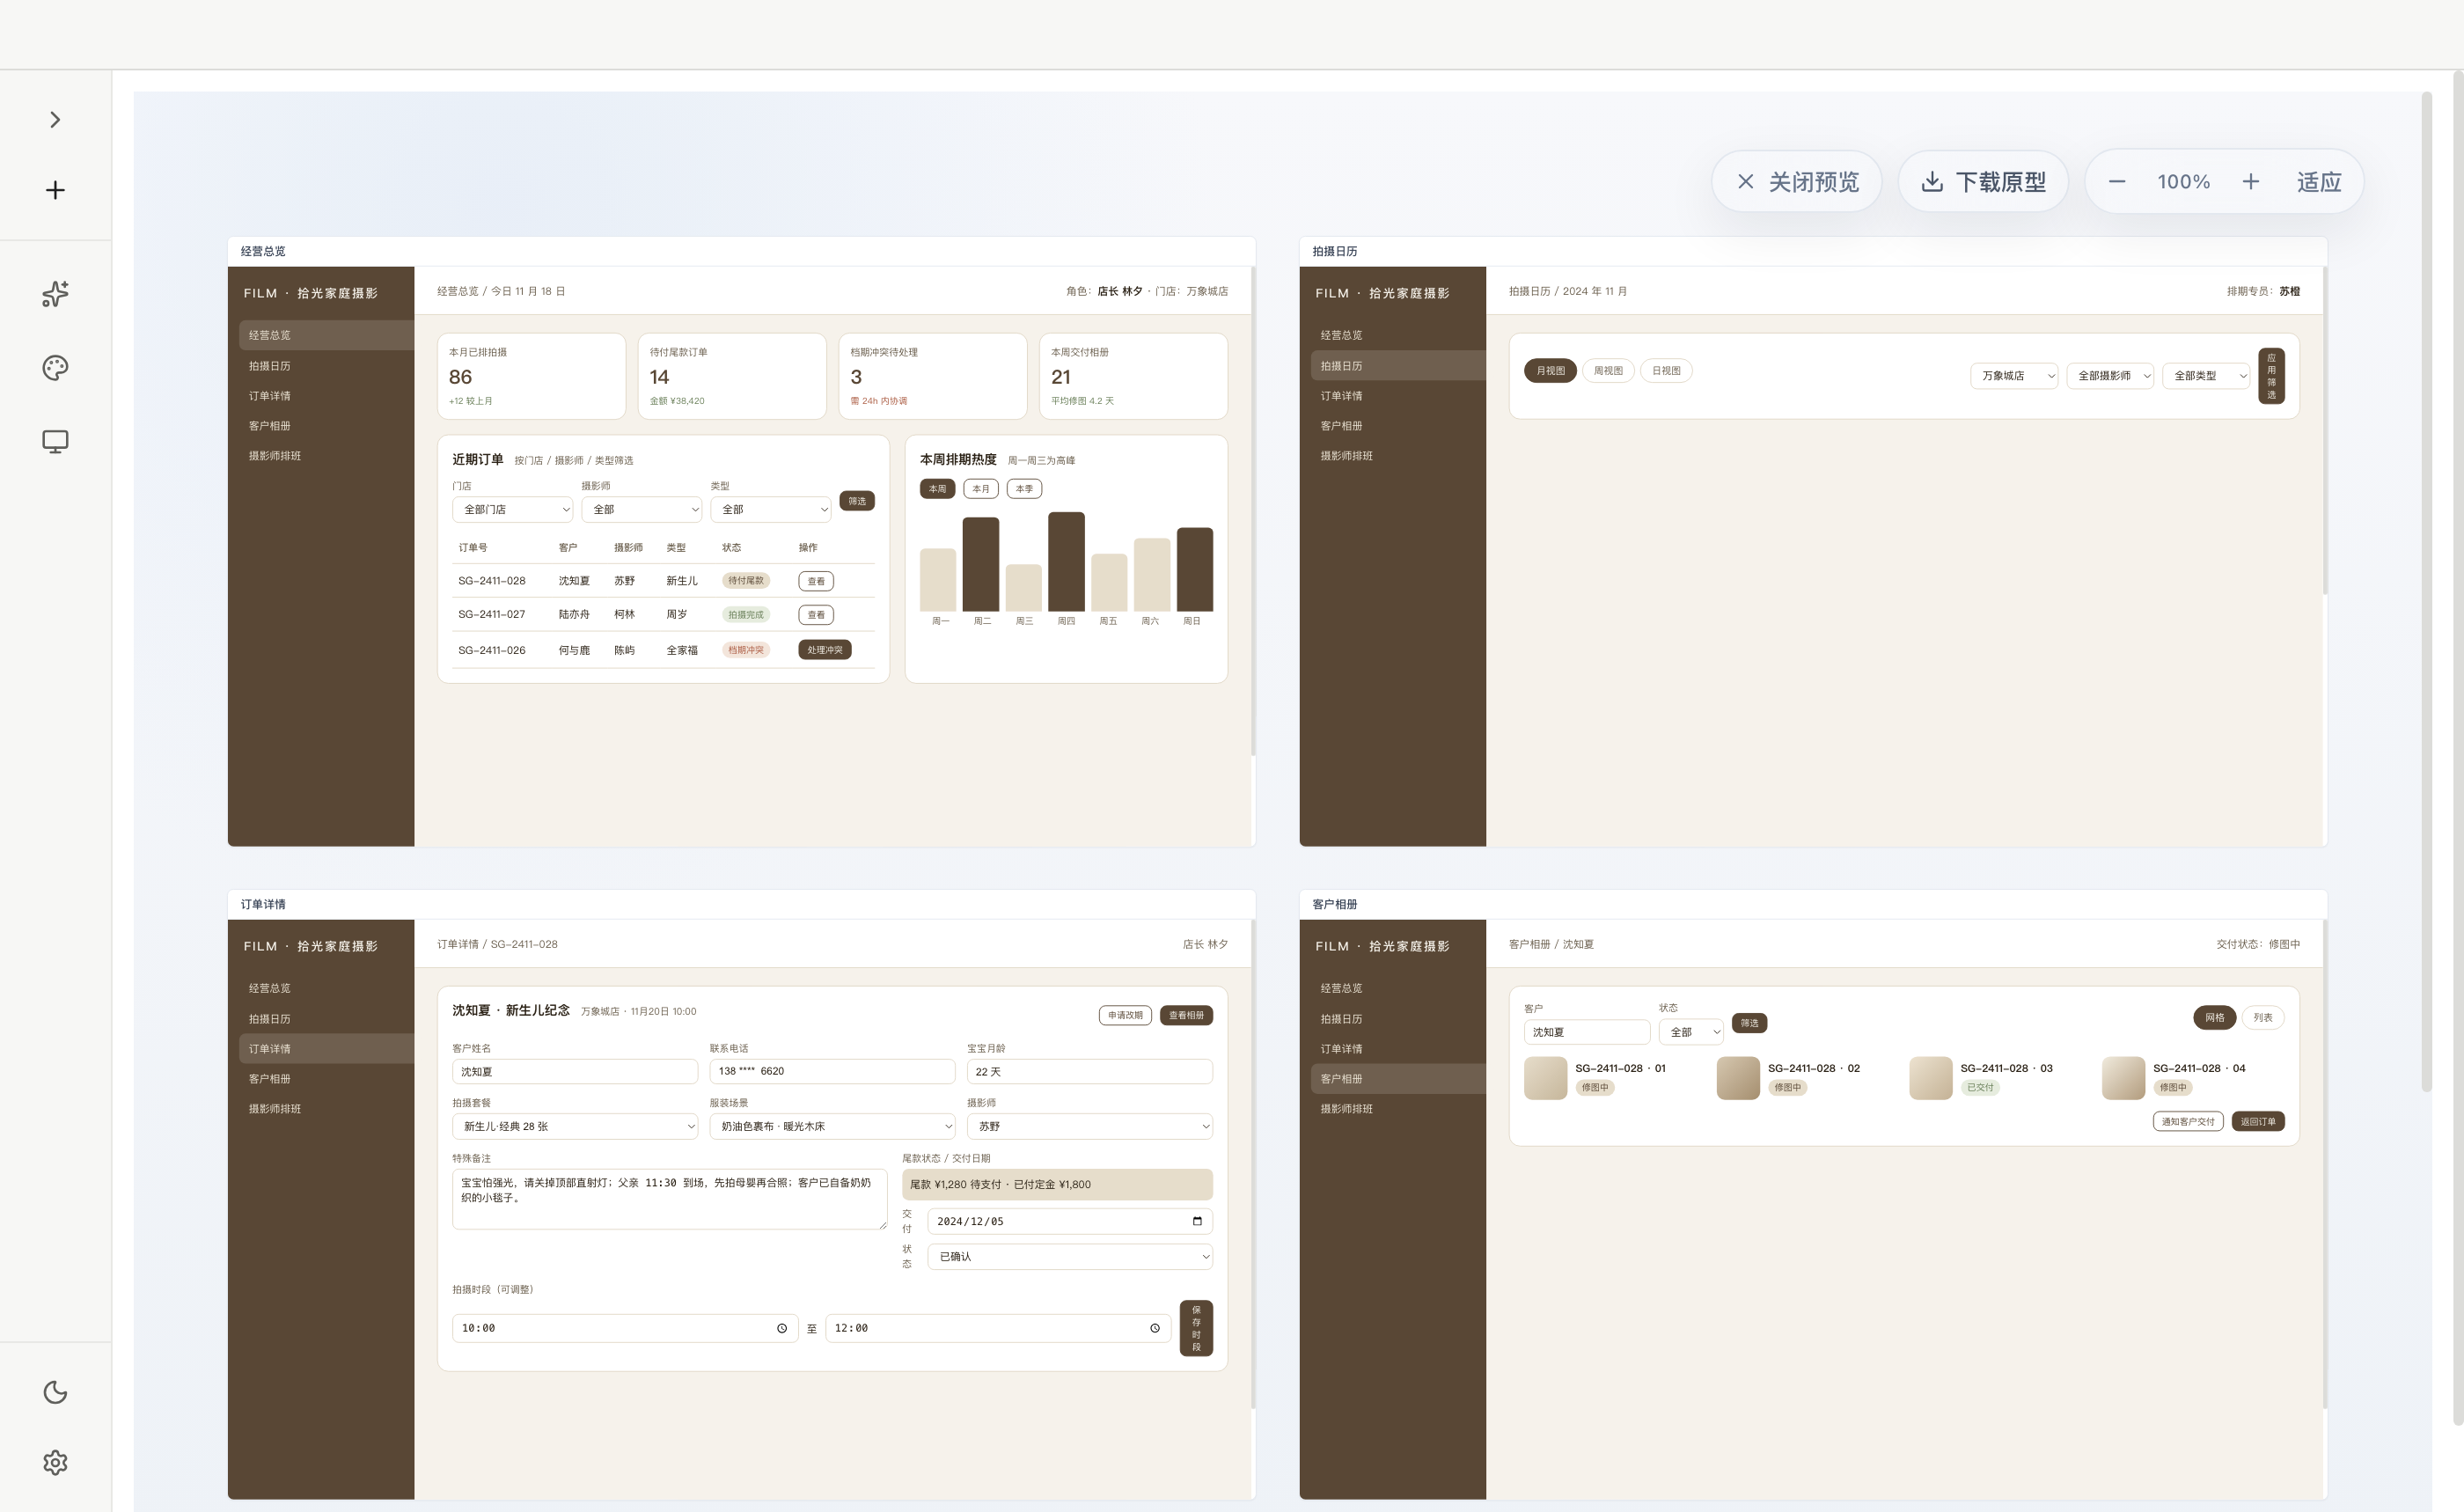Viewport: 2464px width, 1512px height.
Task: Click the 下载原型 button
Action: 1983,181
